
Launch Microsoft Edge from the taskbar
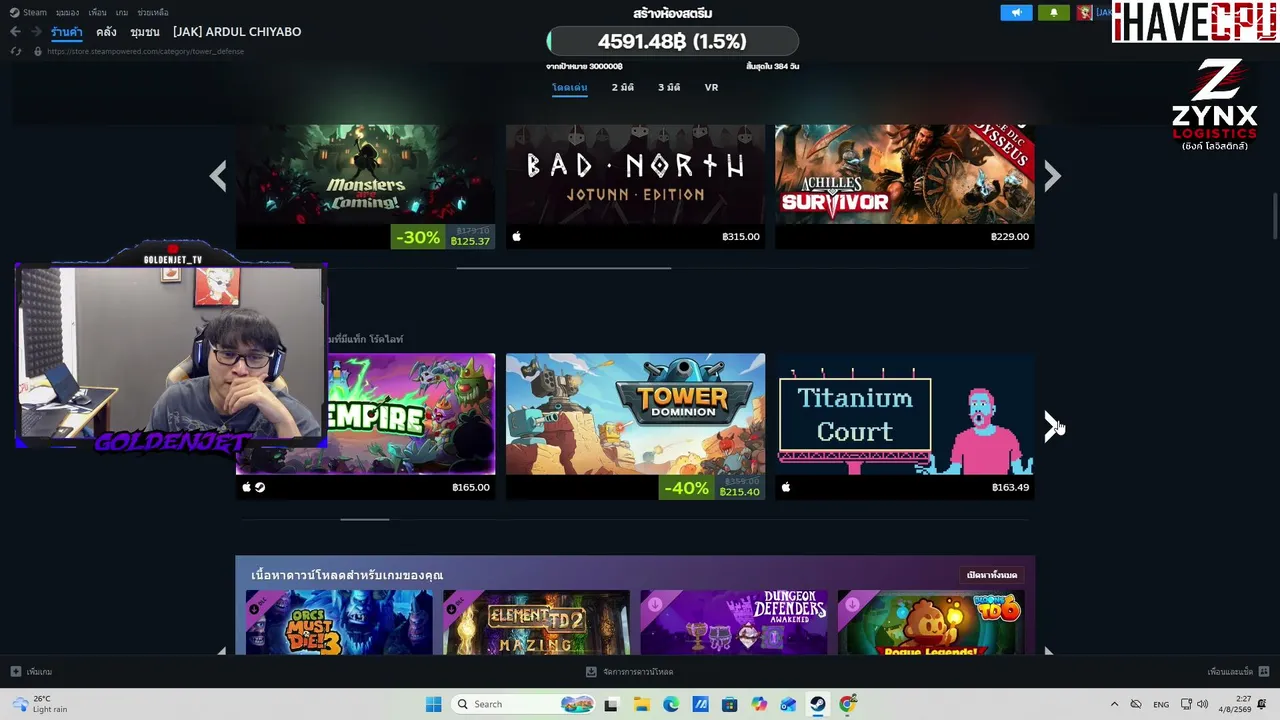(670, 704)
